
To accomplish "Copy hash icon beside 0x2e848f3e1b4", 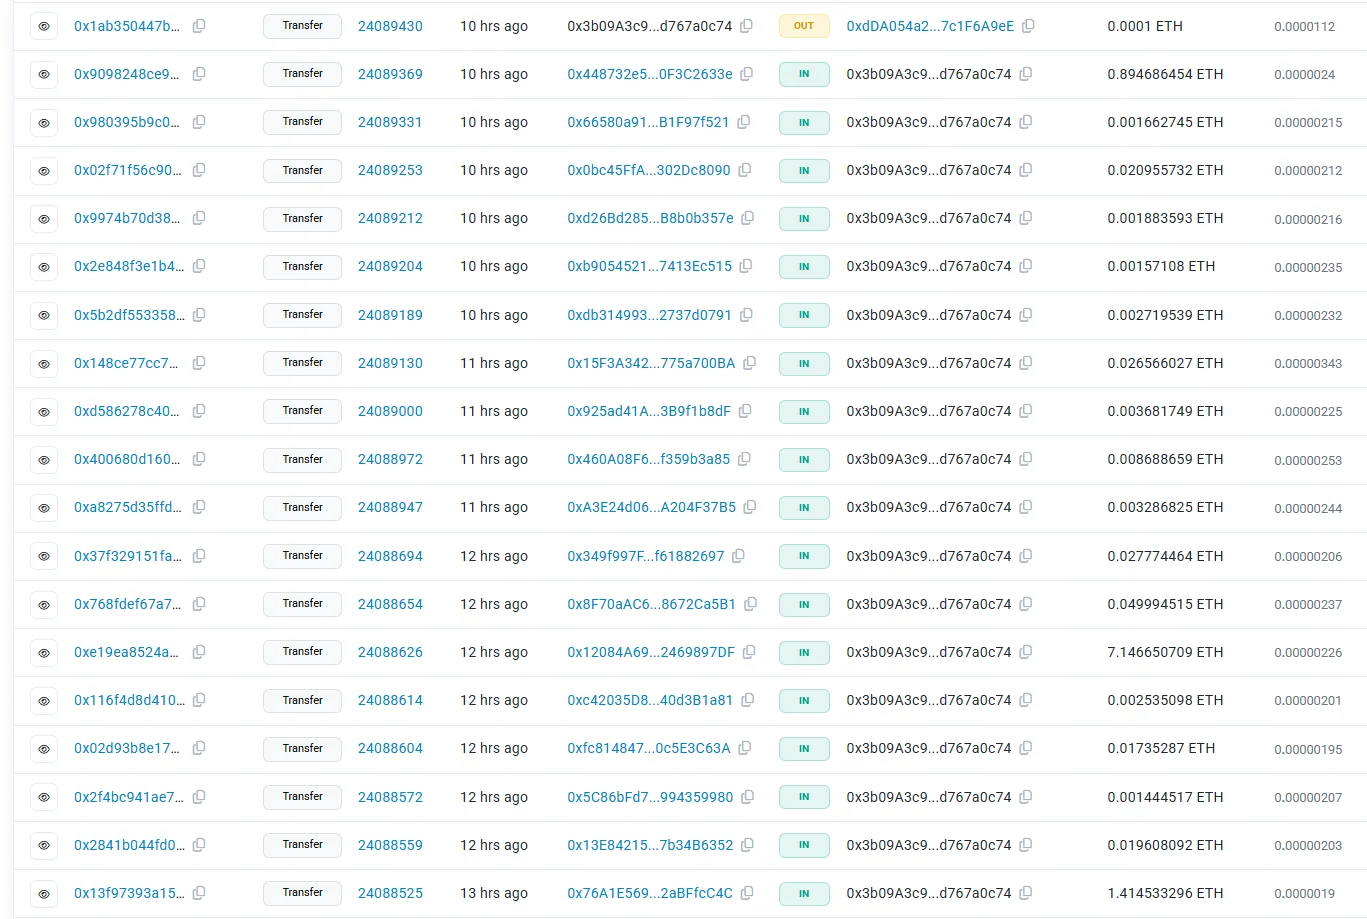I will tap(199, 266).
